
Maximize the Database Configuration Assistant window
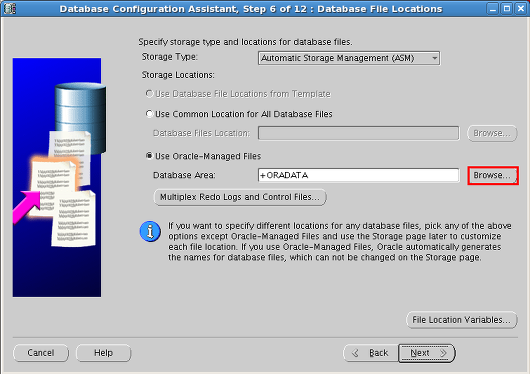507,8
